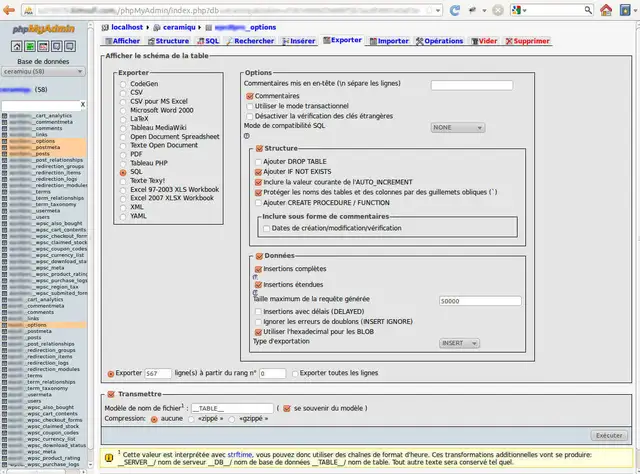Click the ceramiqu breadcrumb link

point(179,27)
